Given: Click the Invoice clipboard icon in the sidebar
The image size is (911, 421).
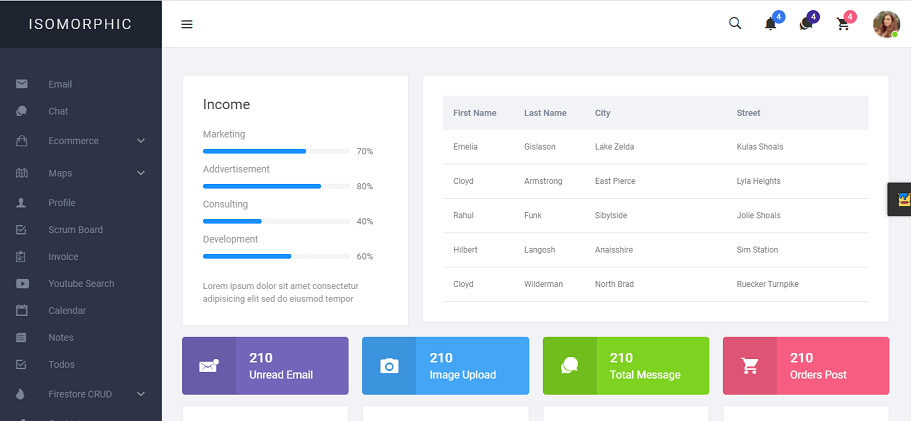Looking at the screenshot, I should (21, 256).
